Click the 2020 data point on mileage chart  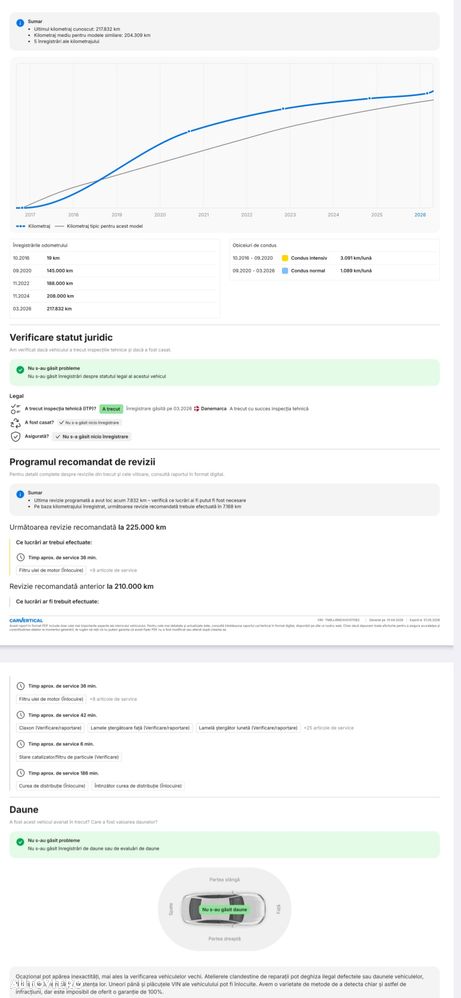188,131
